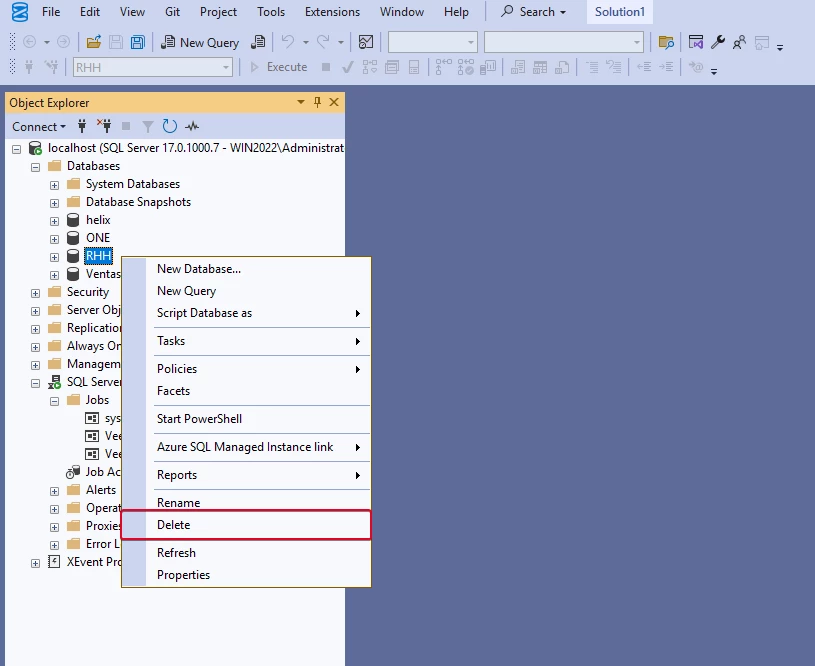
Task: Open Azure SQL Managed Instance link submenu
Action: (246, 447)
